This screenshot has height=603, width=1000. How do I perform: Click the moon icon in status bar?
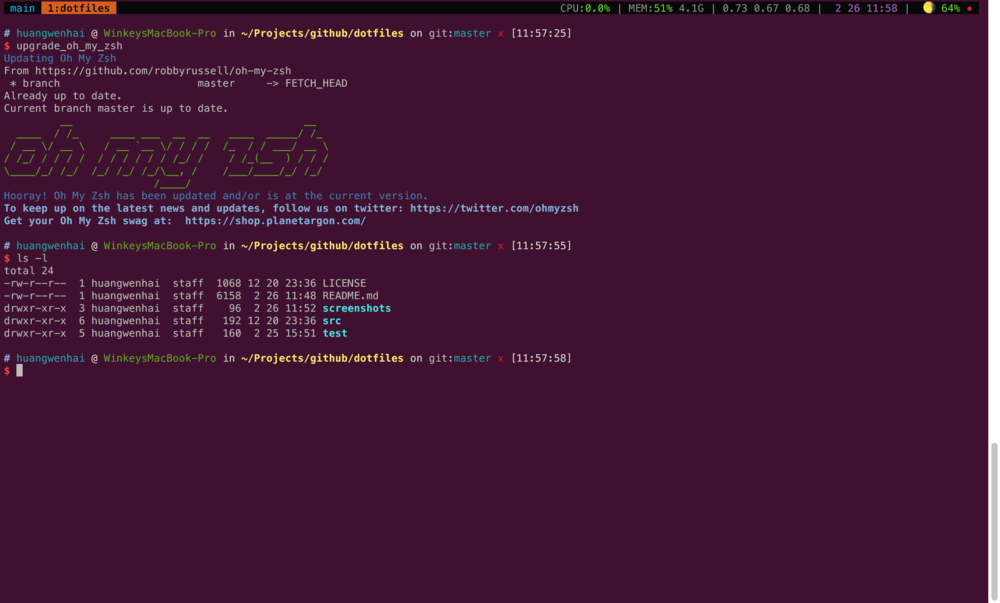(x=928, y=8)
